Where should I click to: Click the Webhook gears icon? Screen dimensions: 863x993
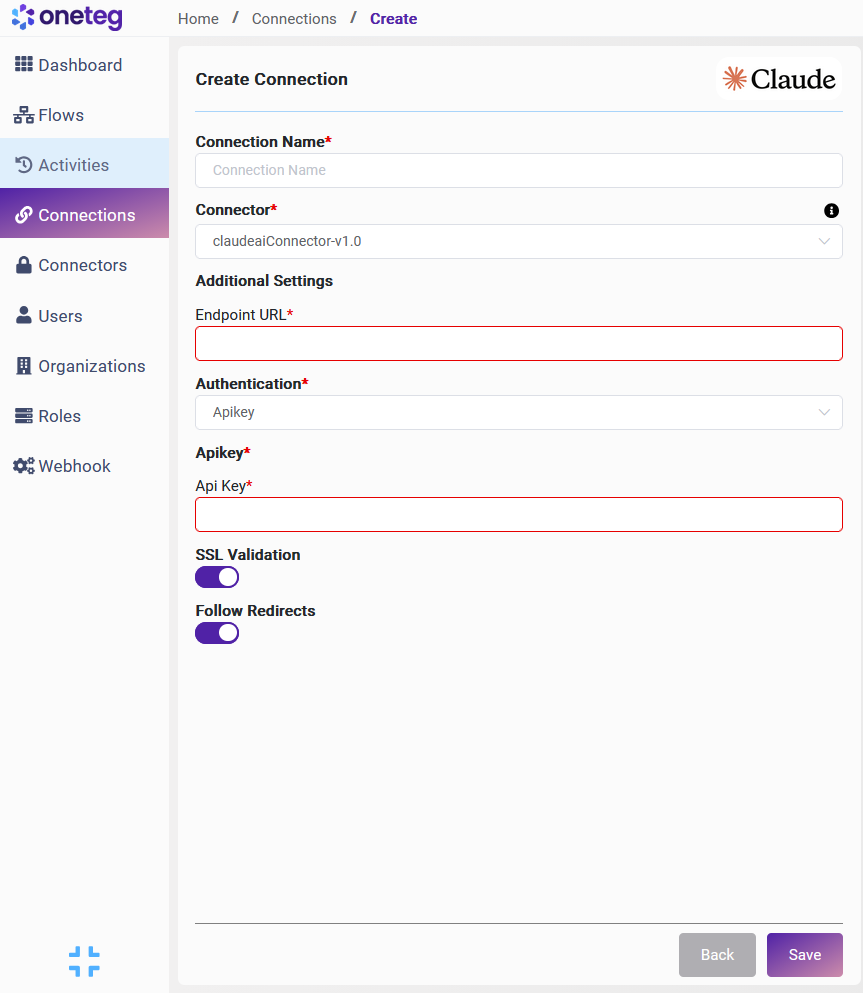[x=24, y=466]
